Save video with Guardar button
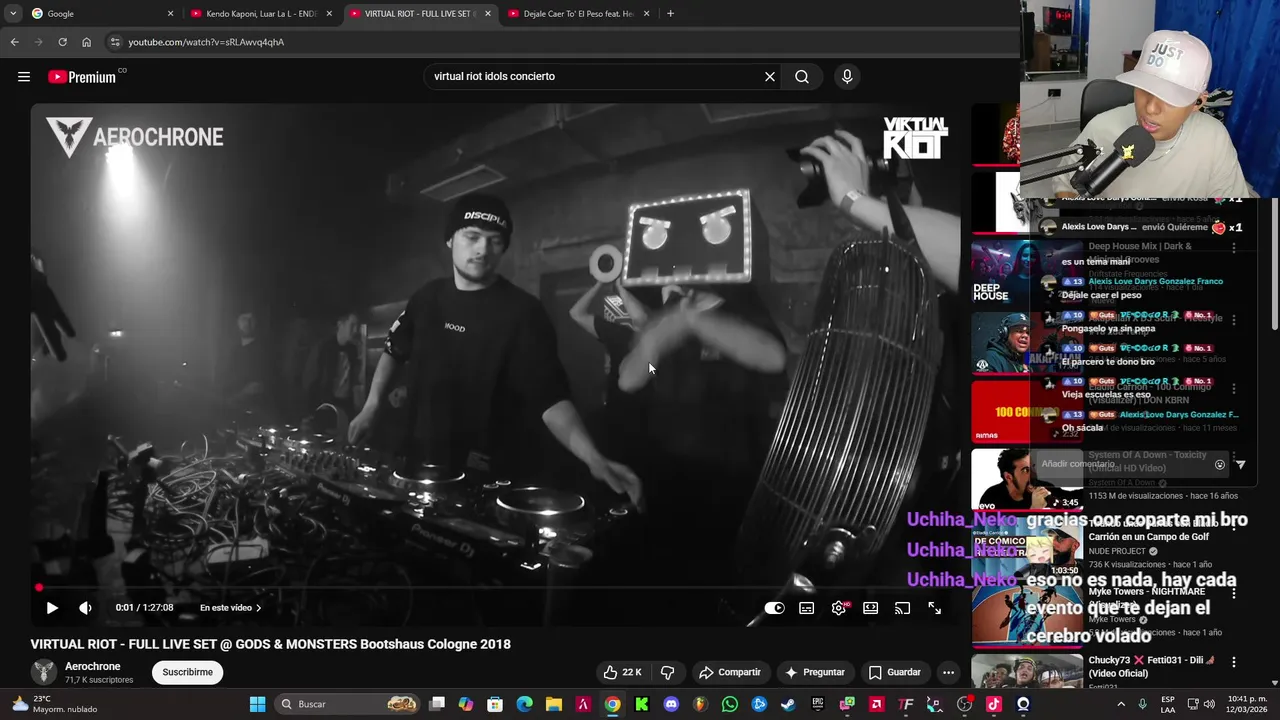 pos(895,672)
